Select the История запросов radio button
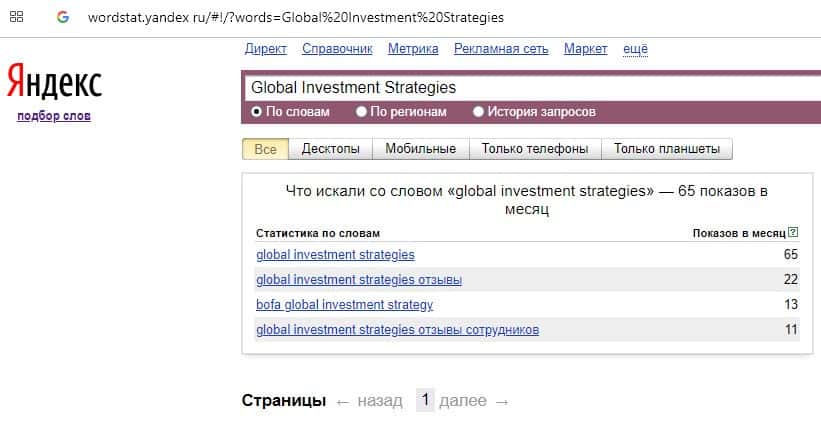Image resolution: width=821 pixels, height=432 pixels. pos(478,112)
